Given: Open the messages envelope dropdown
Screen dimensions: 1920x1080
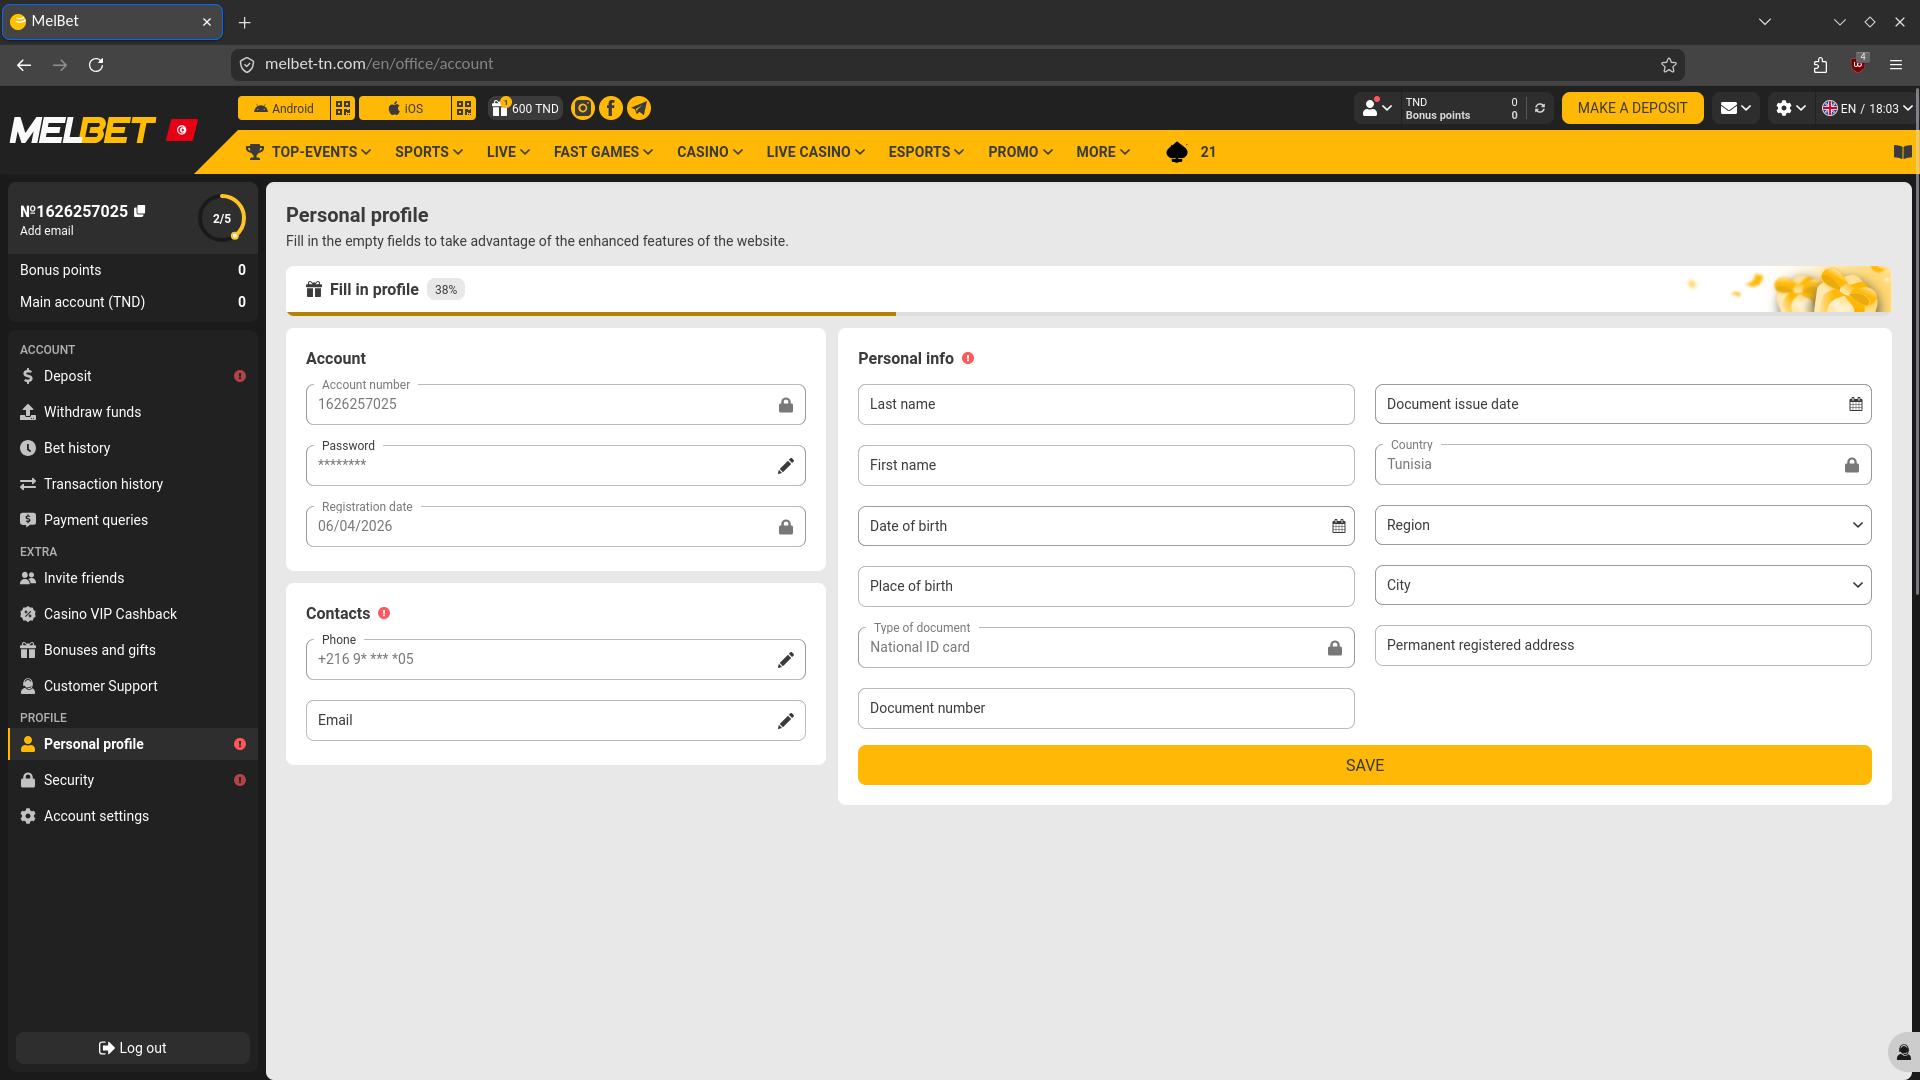Looking at the screenshot, I should click(x=1735, y=108).
